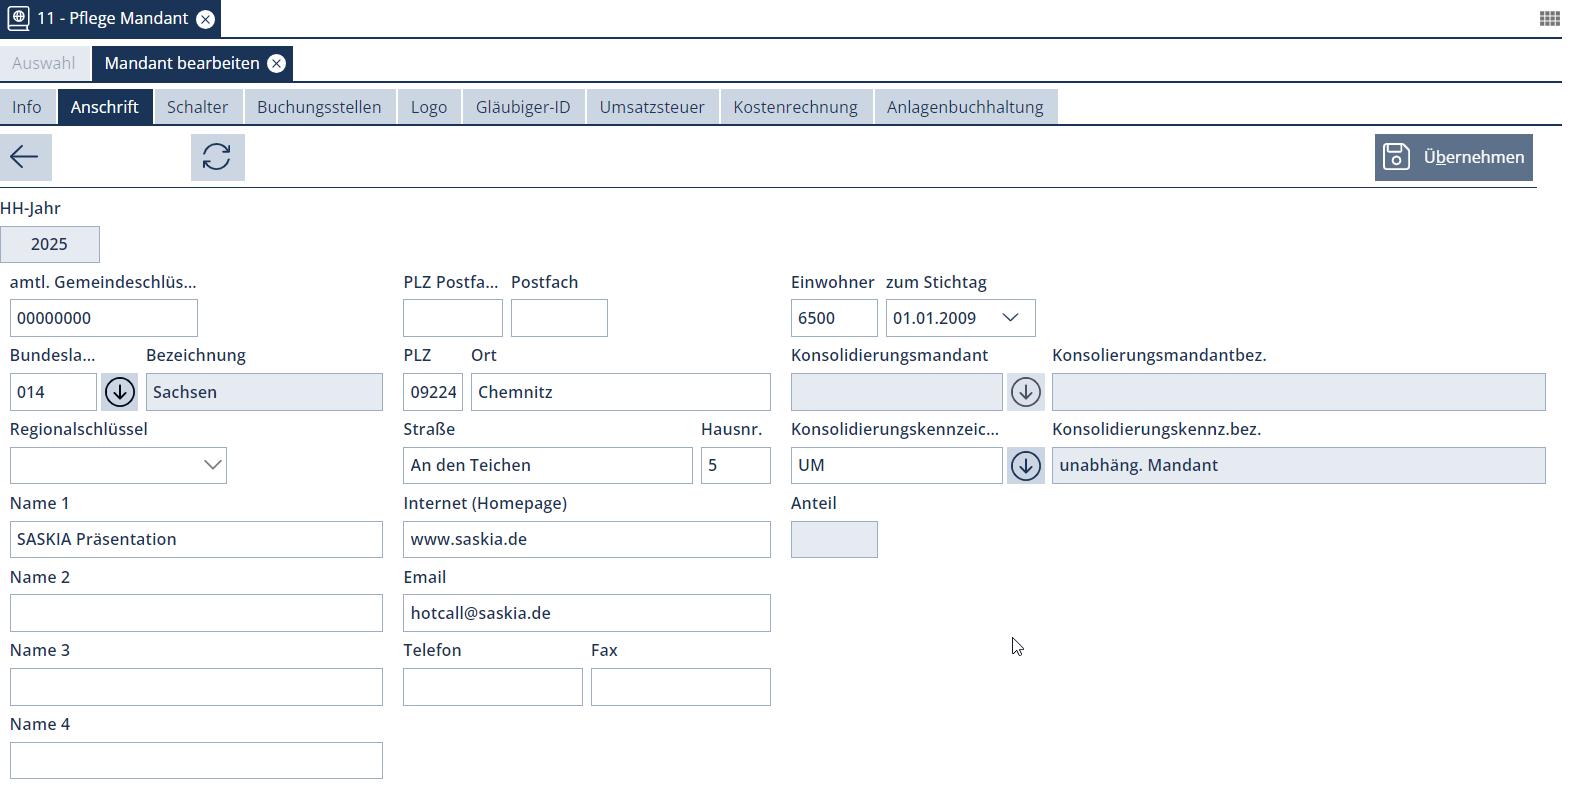Expand the Regionalschlüssel dropdown
Viewport: 1569px width, 791px height.
pos(212,465)
